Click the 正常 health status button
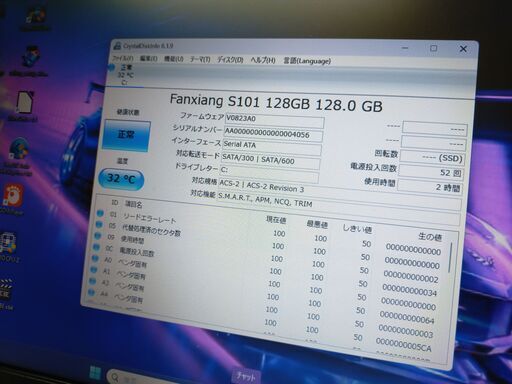Viewport: 512px width, 384px height. point(126,135)
